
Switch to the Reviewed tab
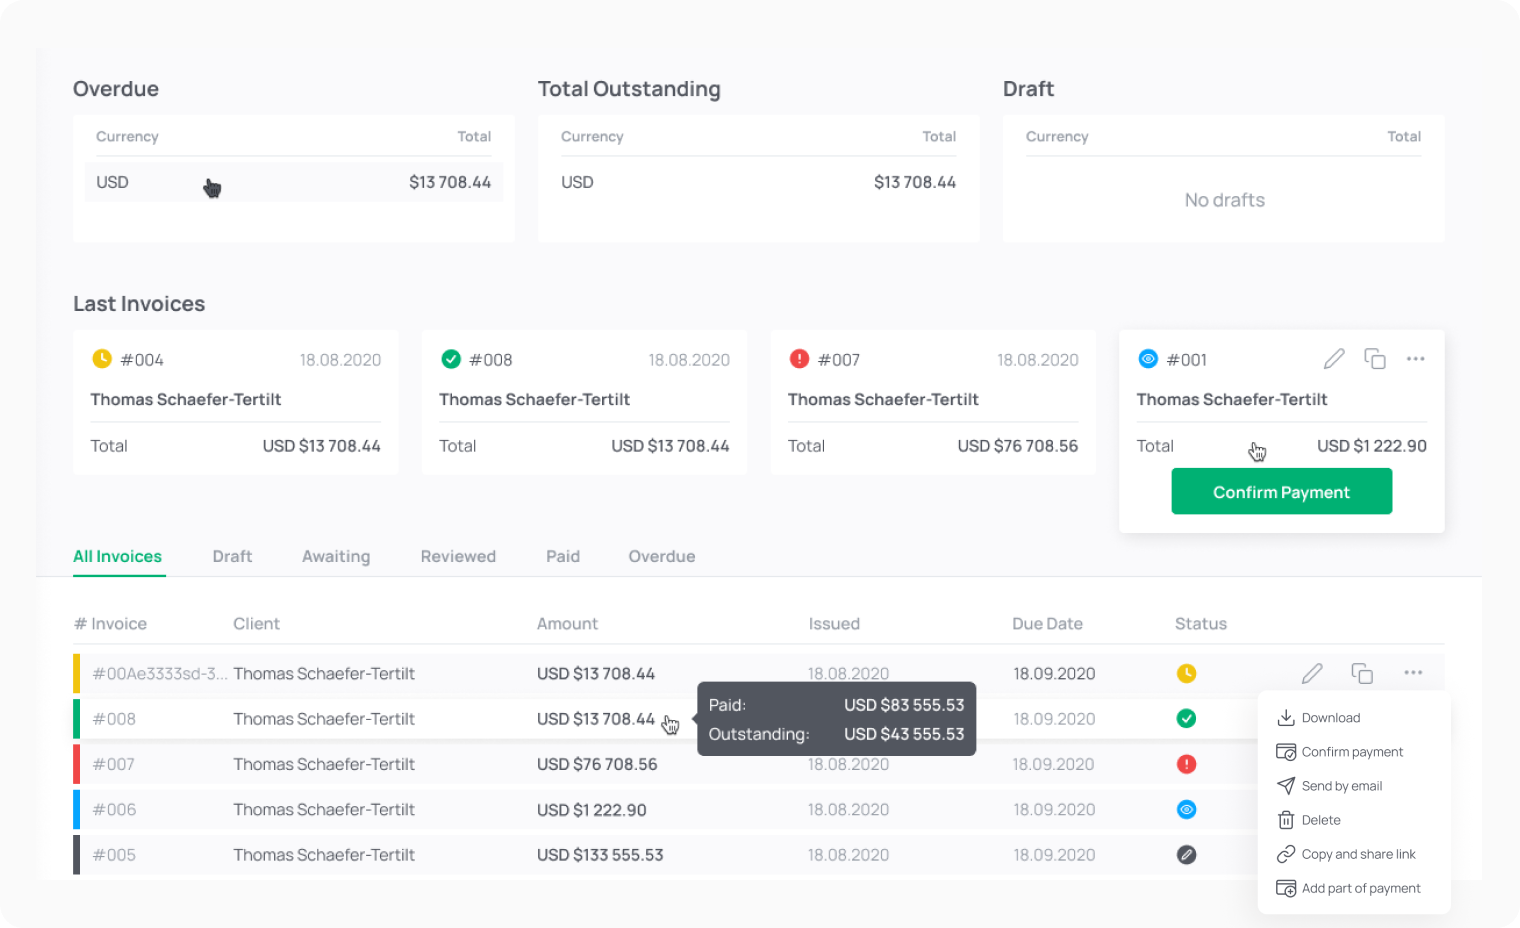point(458,556)
